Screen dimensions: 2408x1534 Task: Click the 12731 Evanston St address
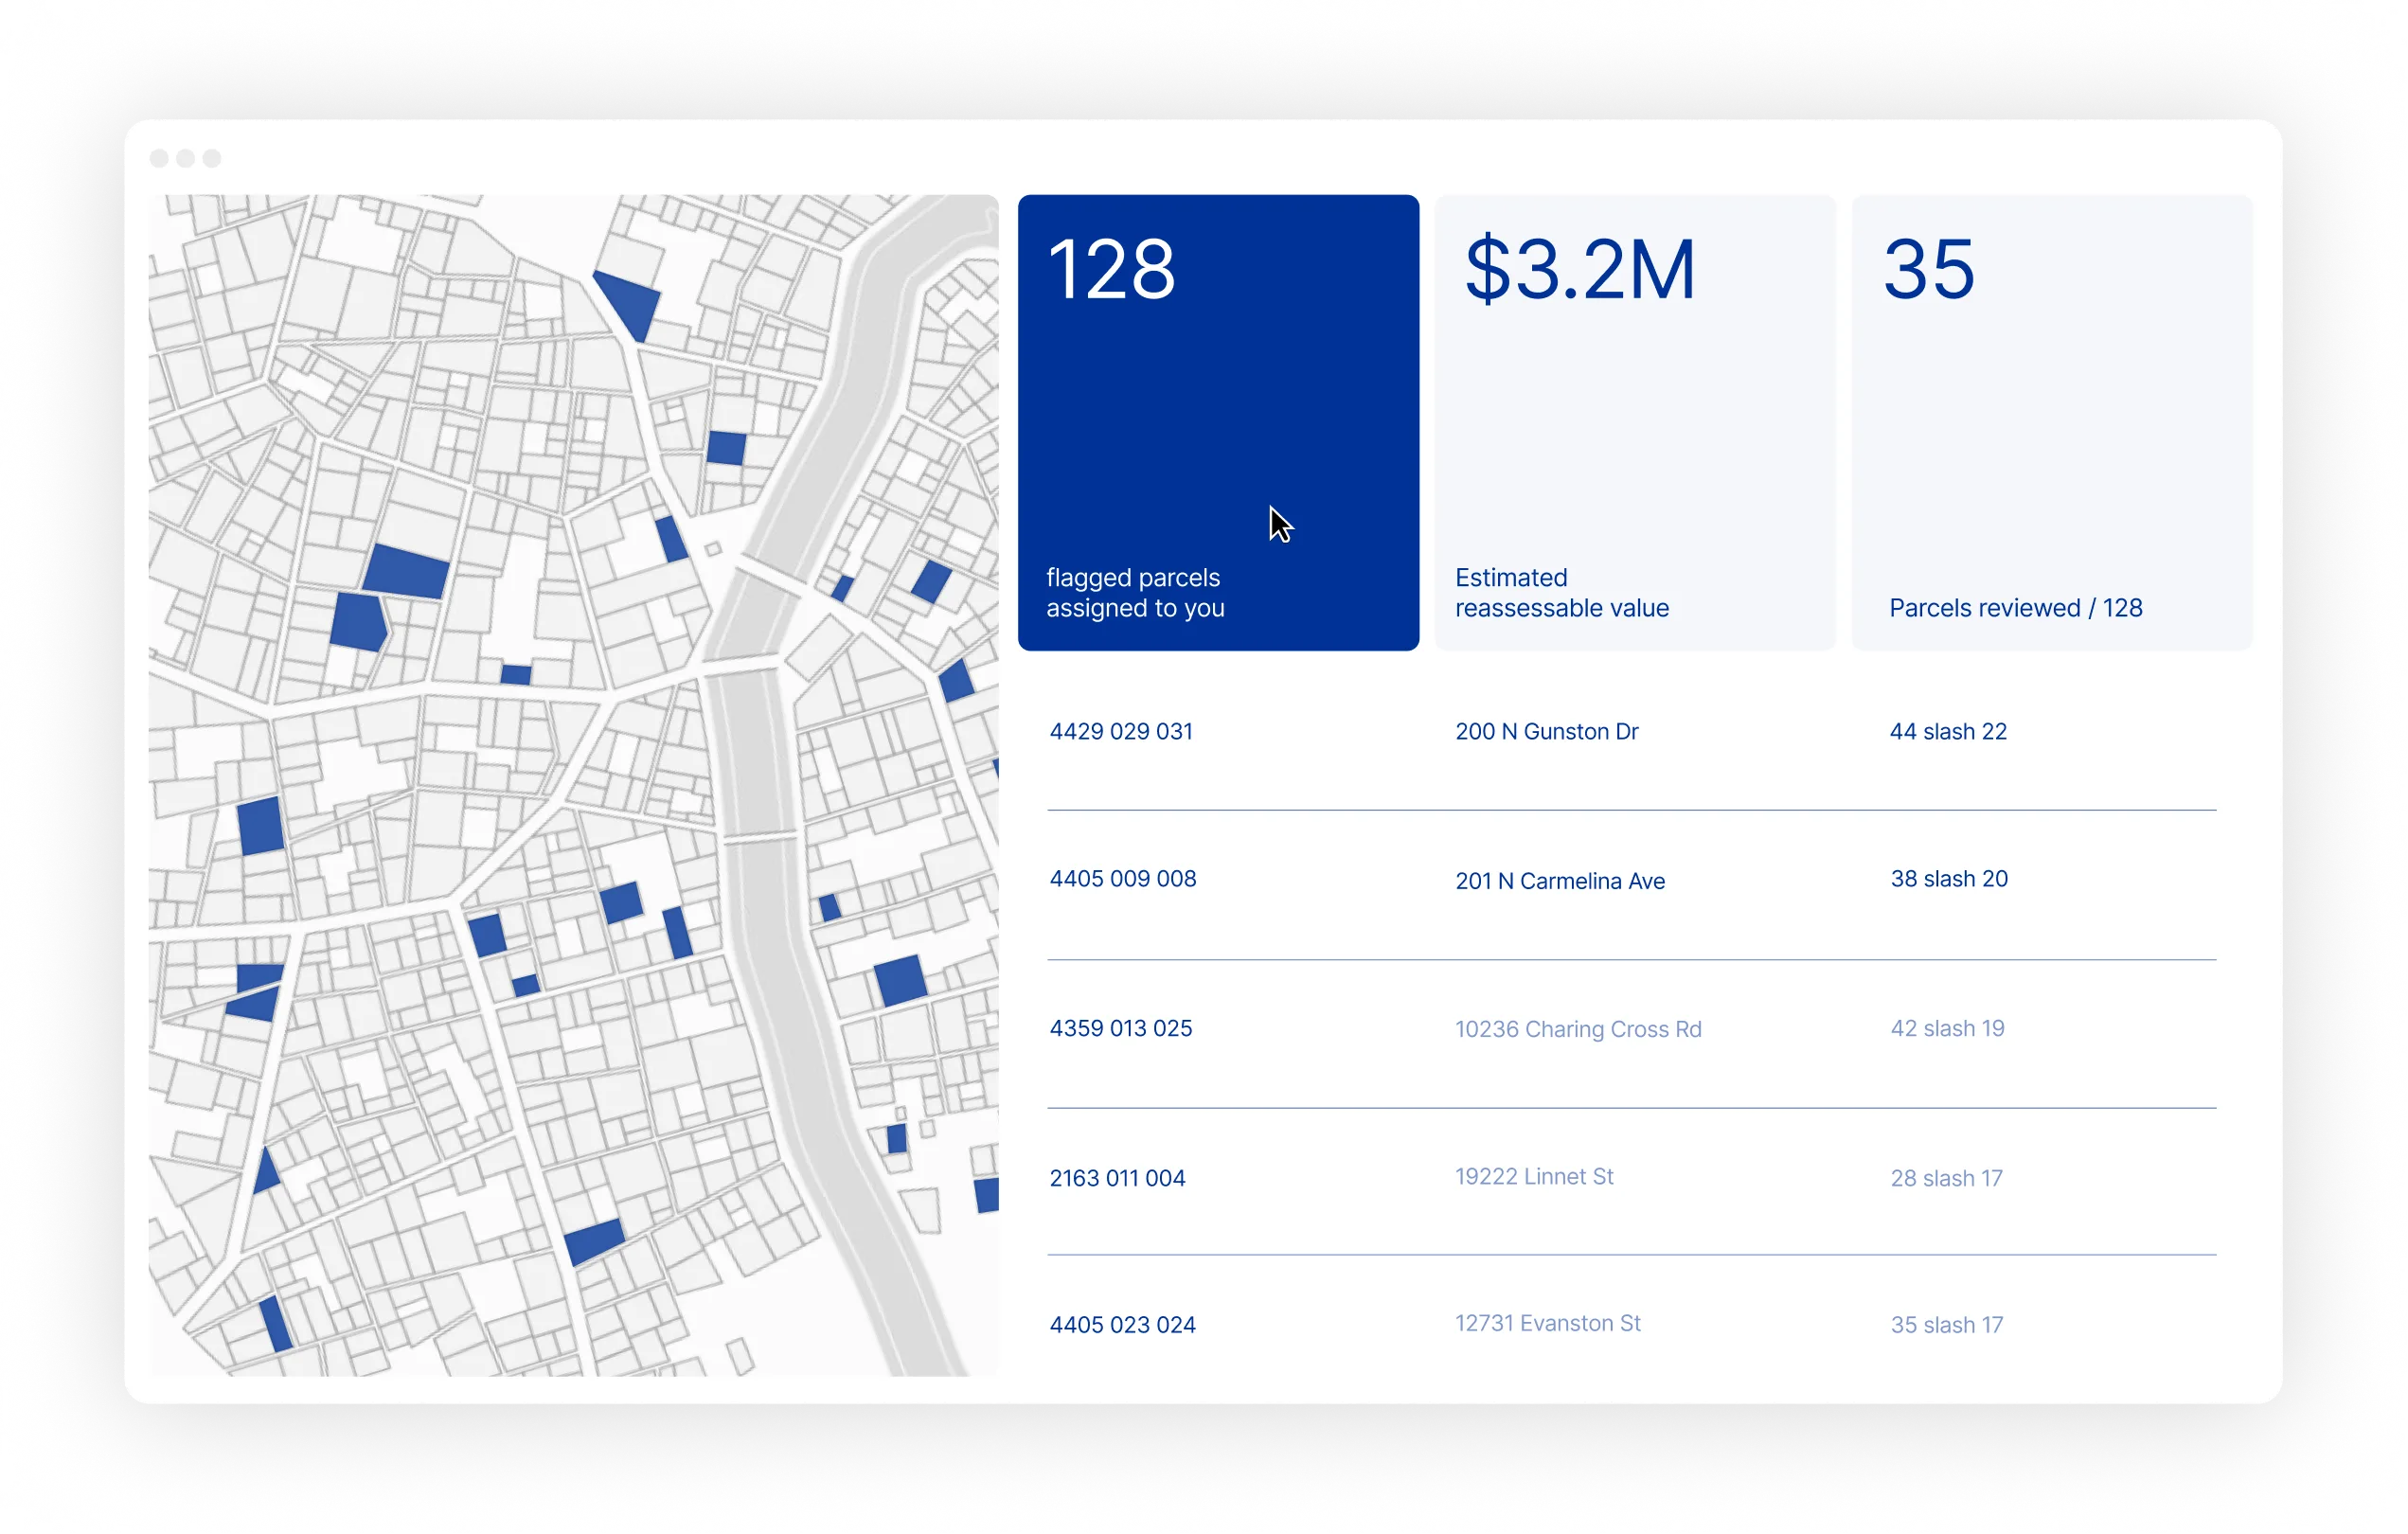[1547, 1323]
